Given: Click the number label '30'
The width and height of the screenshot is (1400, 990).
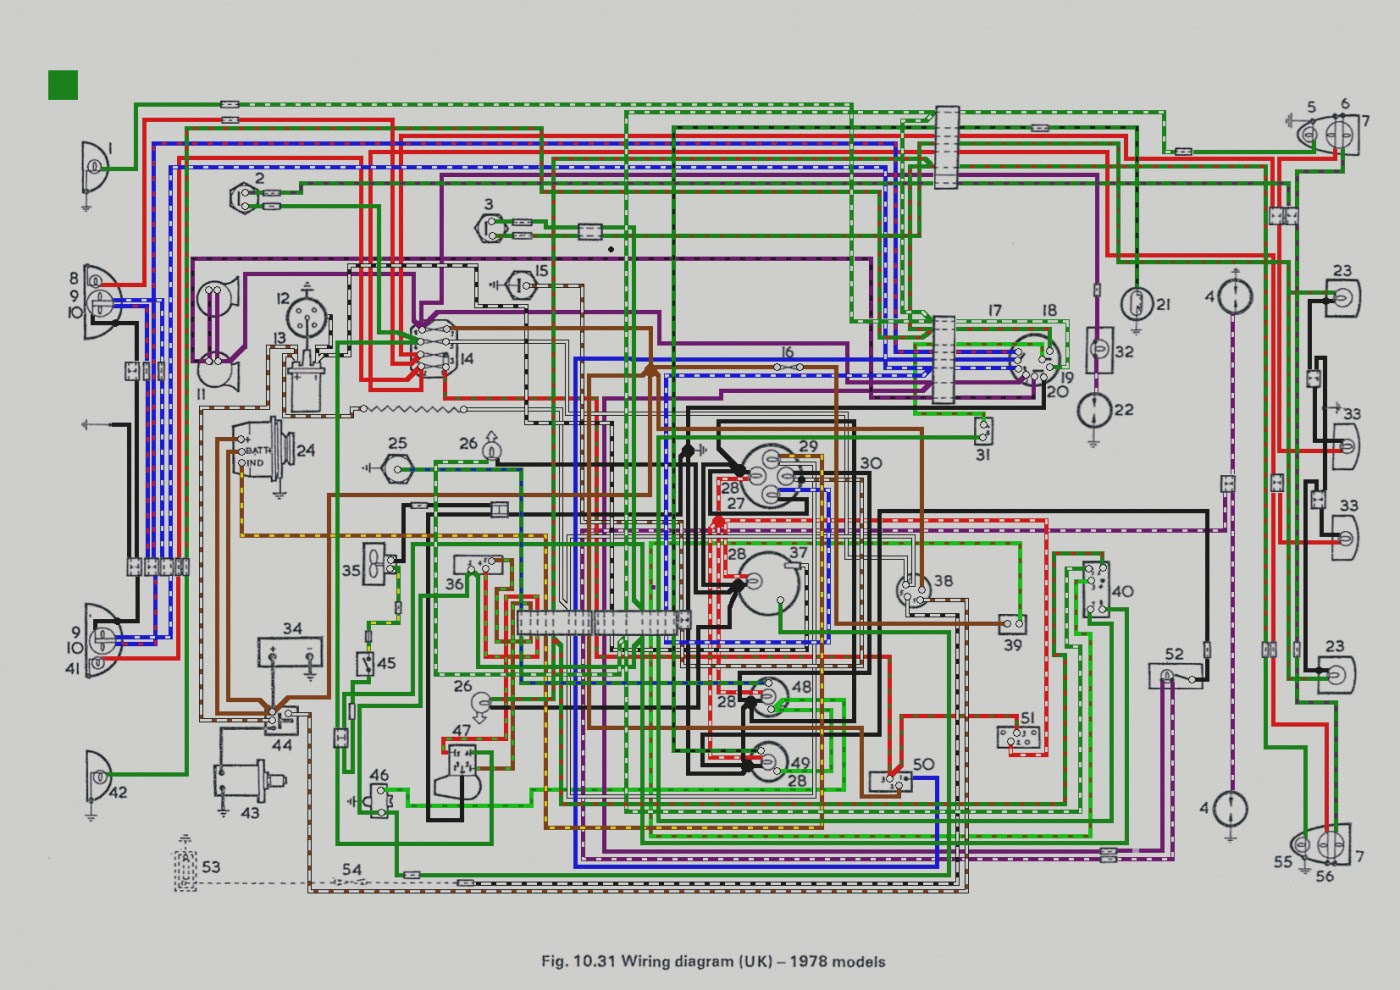Looking at the screenshot, I should pyautogui.click(x=870, y=463).
